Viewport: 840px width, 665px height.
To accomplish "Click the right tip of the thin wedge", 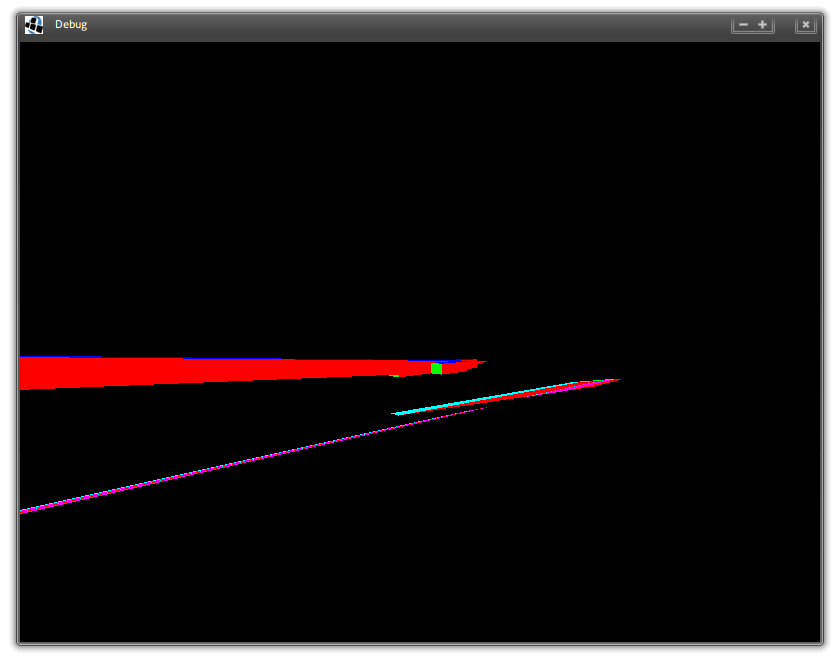I will 617,380.
